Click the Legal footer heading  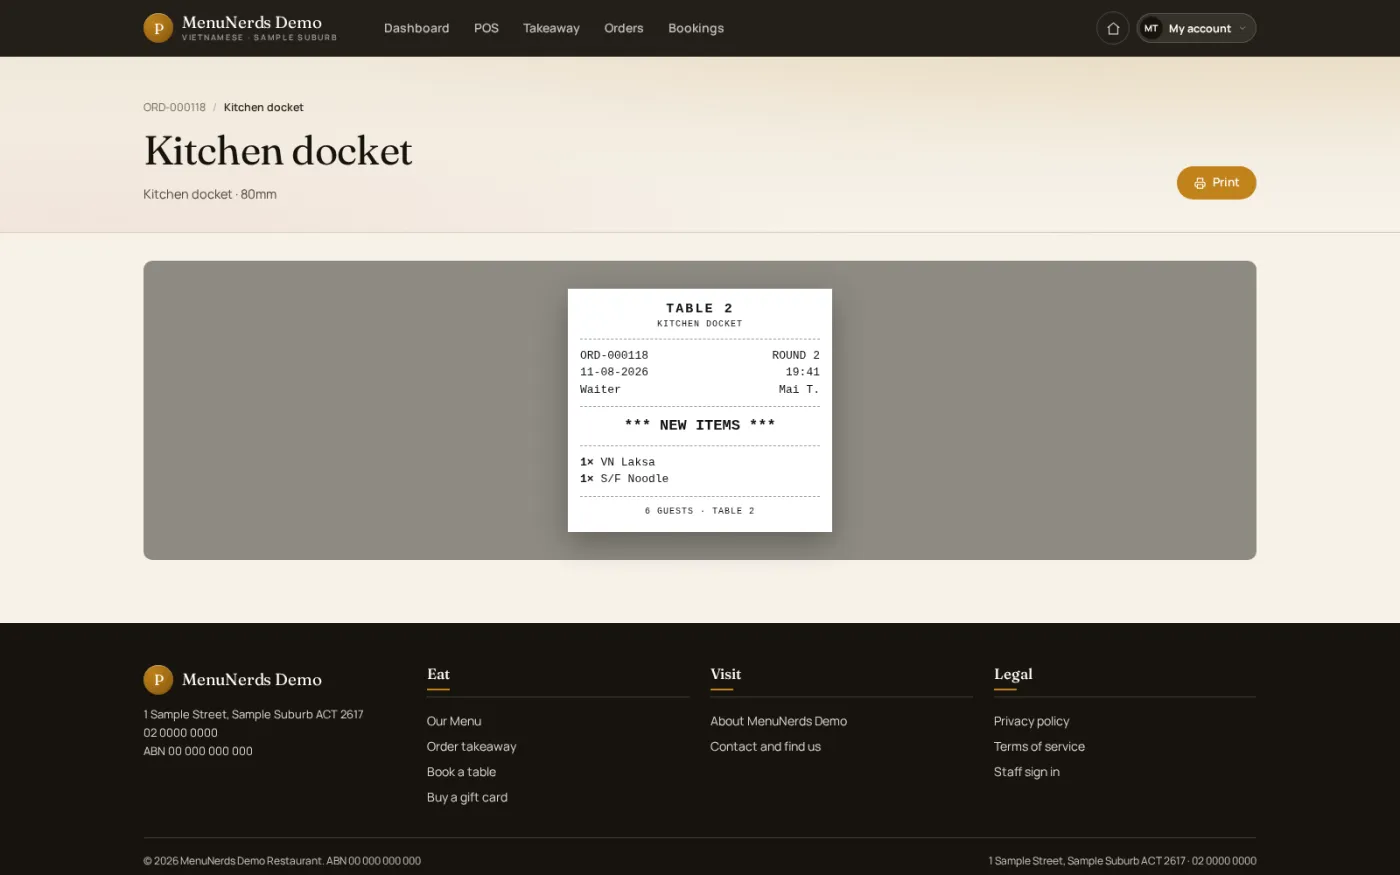[x=1013, y=674]
